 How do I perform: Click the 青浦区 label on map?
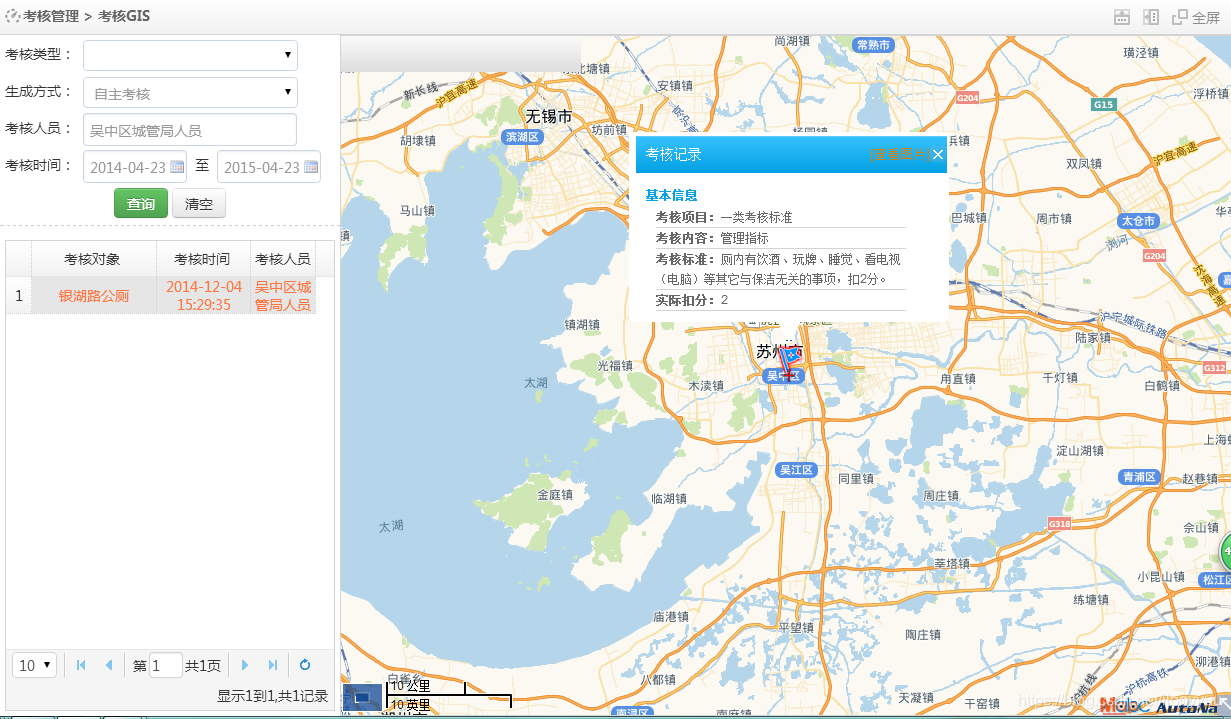(1139, 477)
